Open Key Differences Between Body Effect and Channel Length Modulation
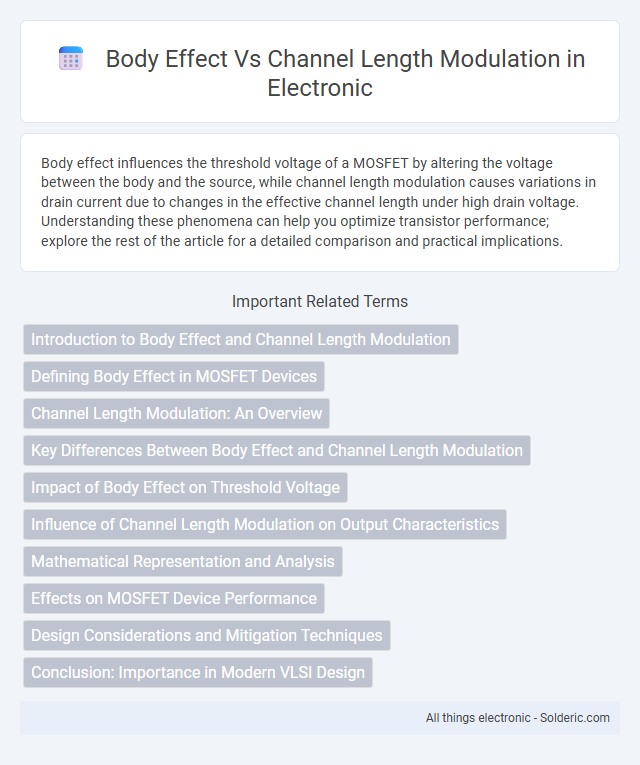This screenshot has width=640, height=765. tap(277, 450)
